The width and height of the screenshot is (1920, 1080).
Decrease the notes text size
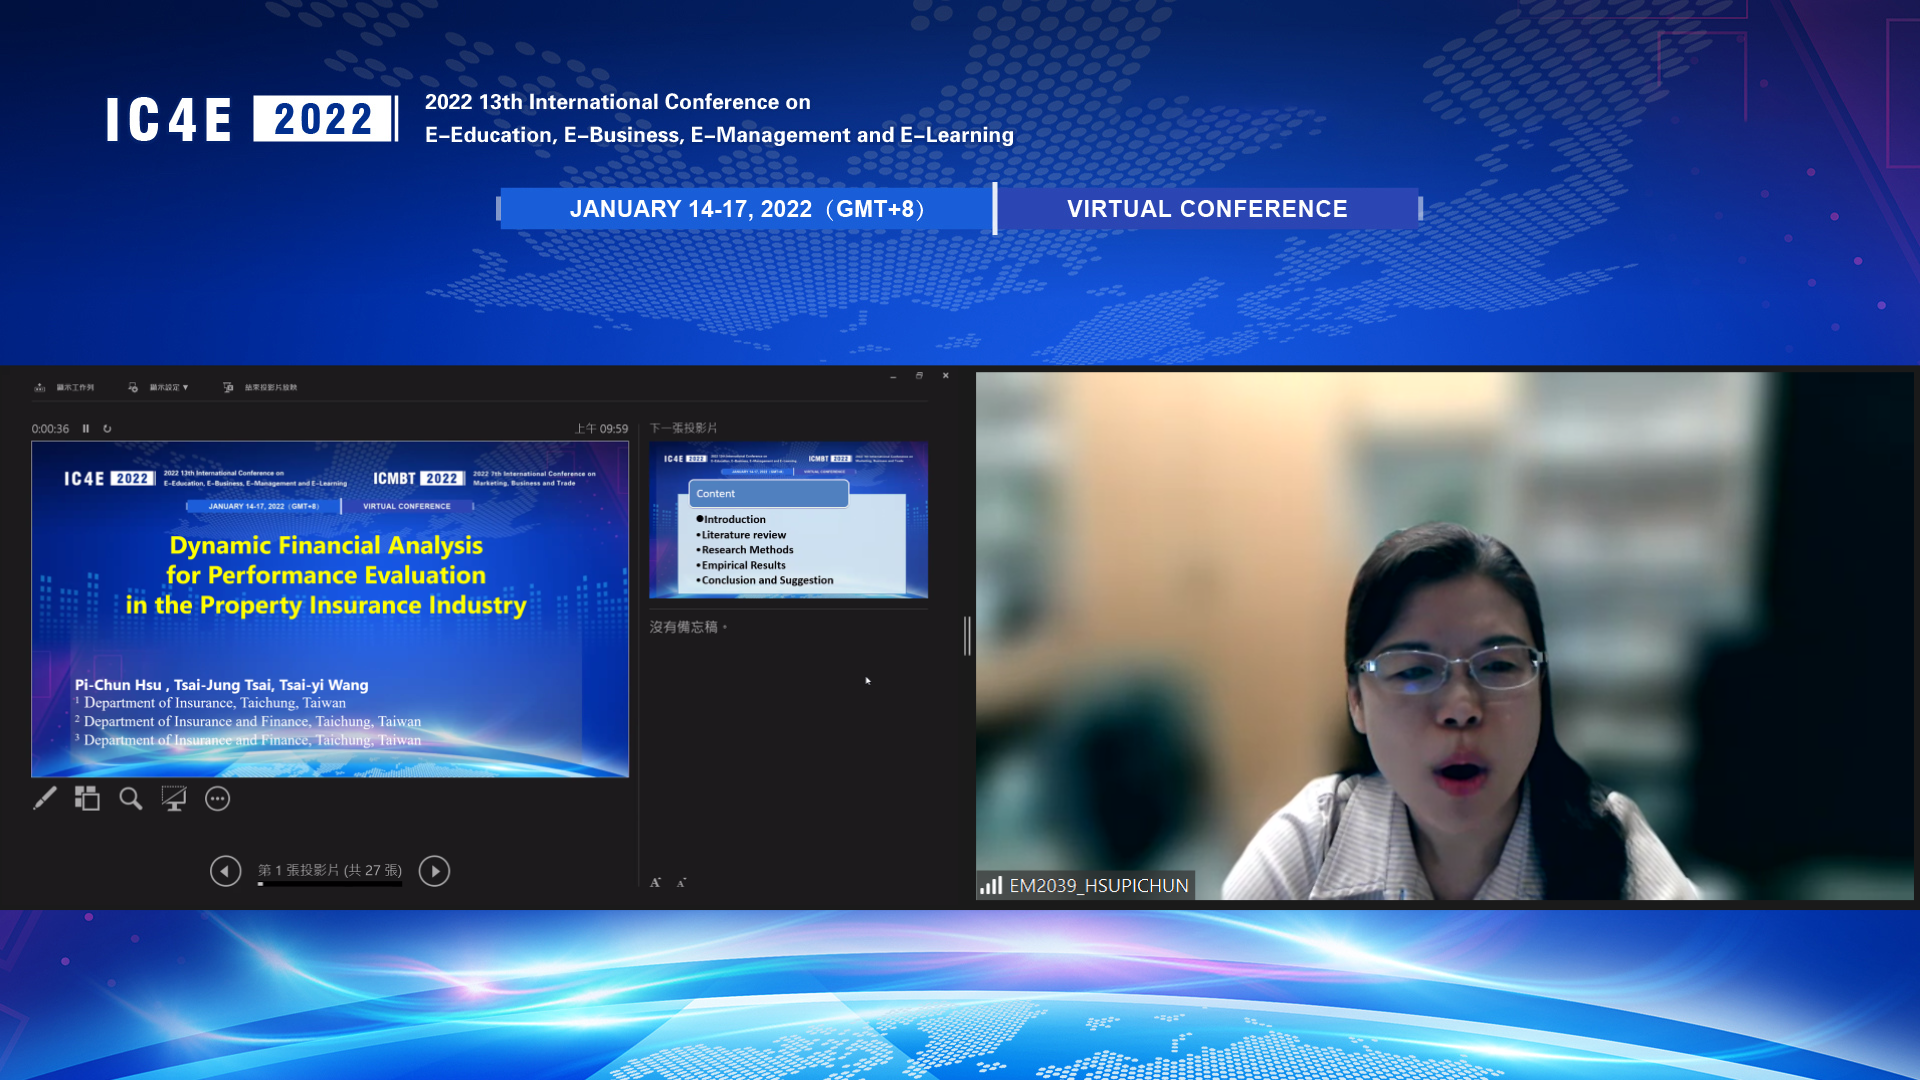click(681, 882)
